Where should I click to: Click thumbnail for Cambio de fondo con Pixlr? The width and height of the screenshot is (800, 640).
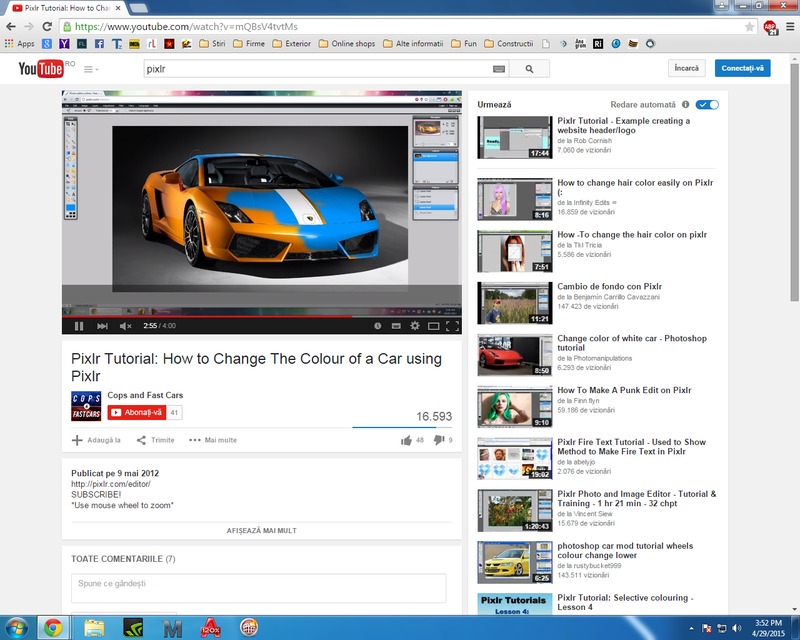click(x=515, y=303)
